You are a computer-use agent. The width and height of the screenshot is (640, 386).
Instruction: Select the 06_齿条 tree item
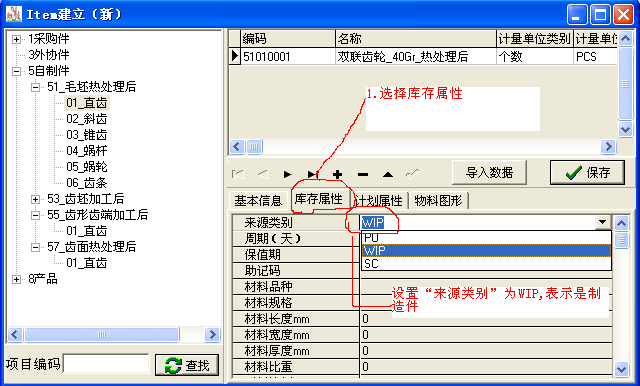[x=87, y=183]
